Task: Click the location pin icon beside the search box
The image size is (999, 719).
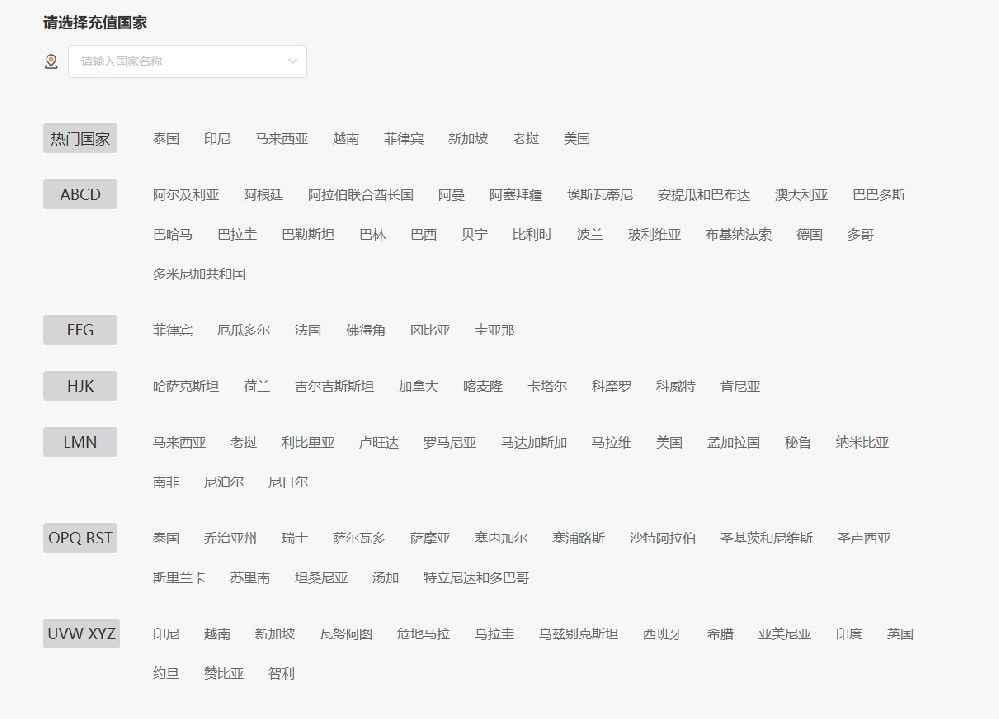Action: [x=51, y=61]
